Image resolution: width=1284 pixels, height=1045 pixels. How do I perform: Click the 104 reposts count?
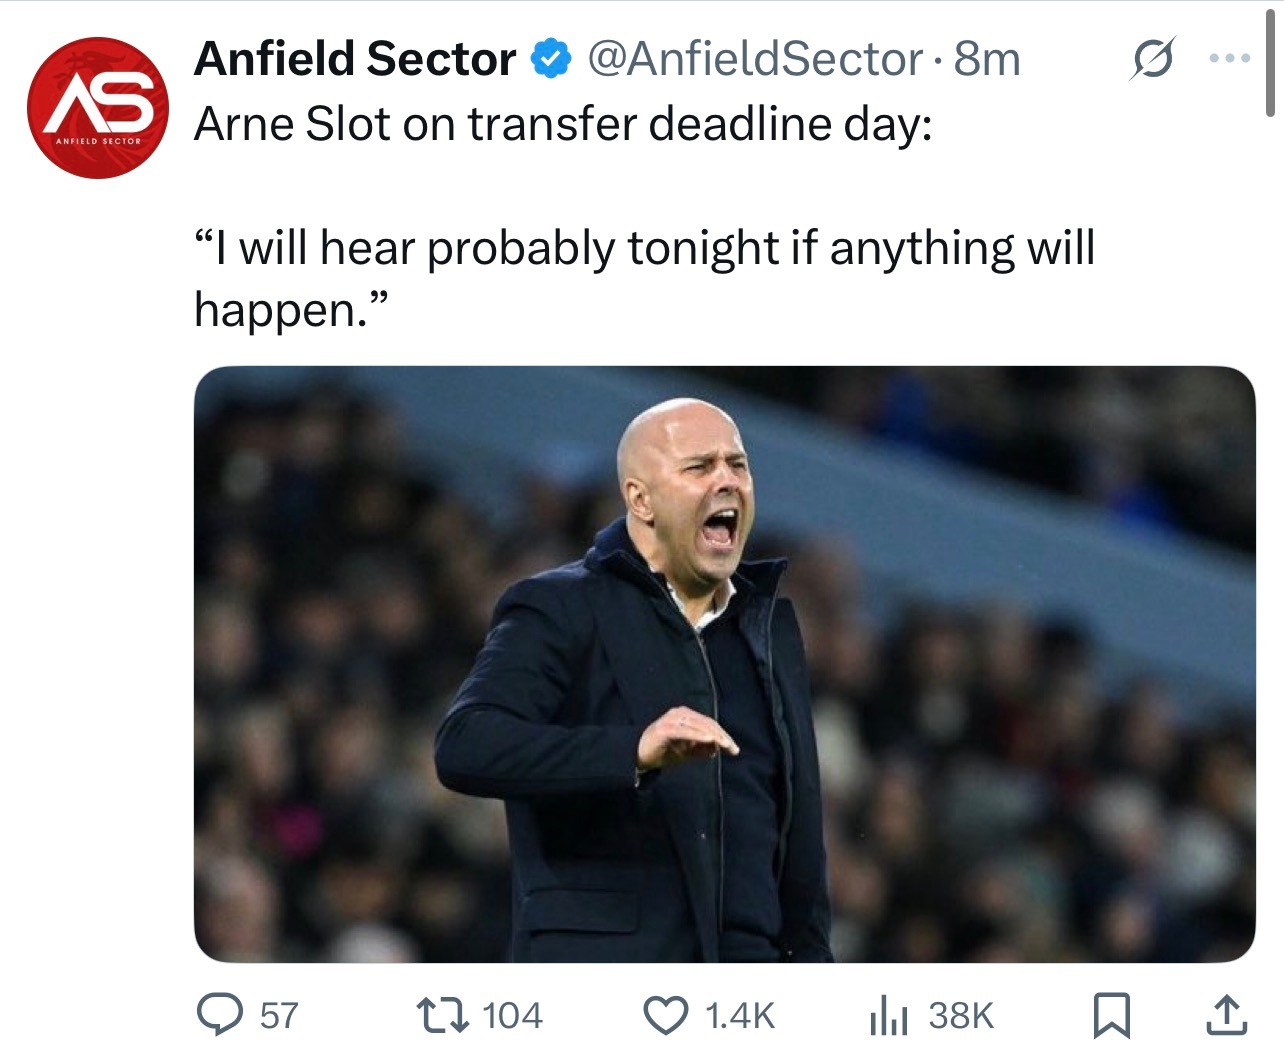(512, 1016)
